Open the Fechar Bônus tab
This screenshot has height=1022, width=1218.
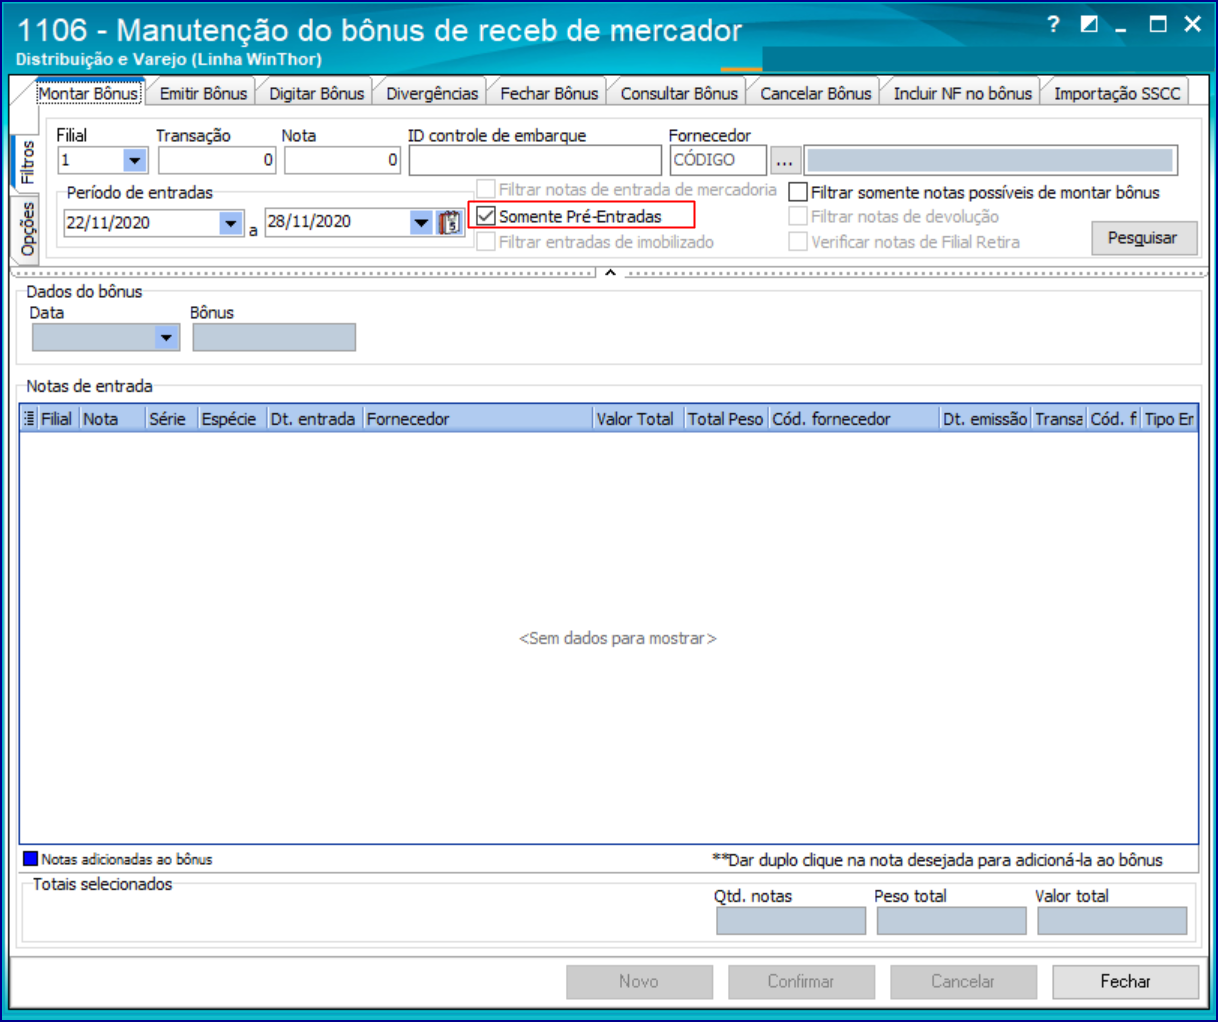pyautogui.click(x=549, y=93)
